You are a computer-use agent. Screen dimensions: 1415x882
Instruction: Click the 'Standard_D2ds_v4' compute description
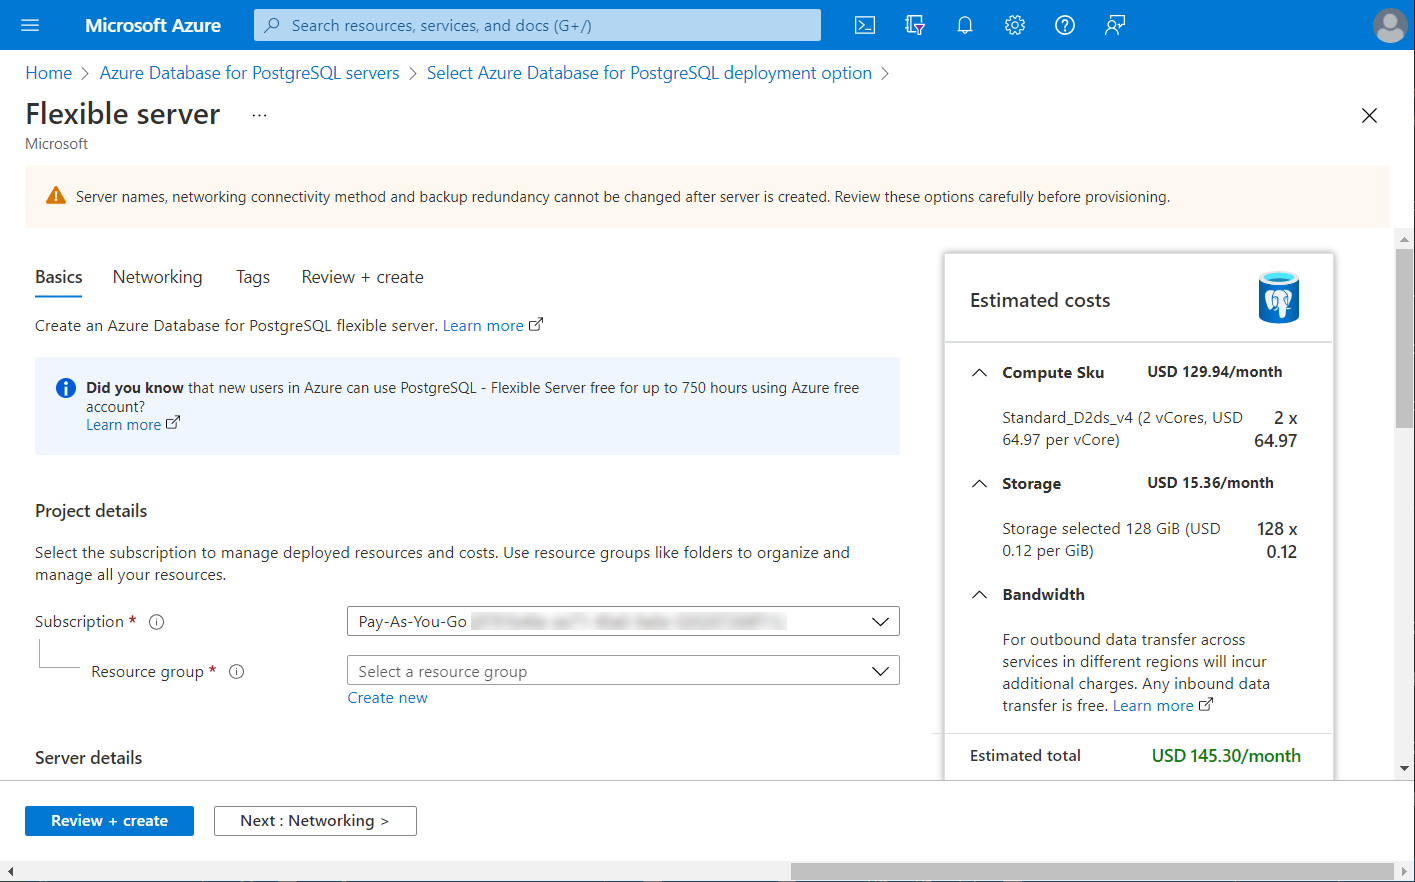pyautogui.click(x=1122, y=429)
